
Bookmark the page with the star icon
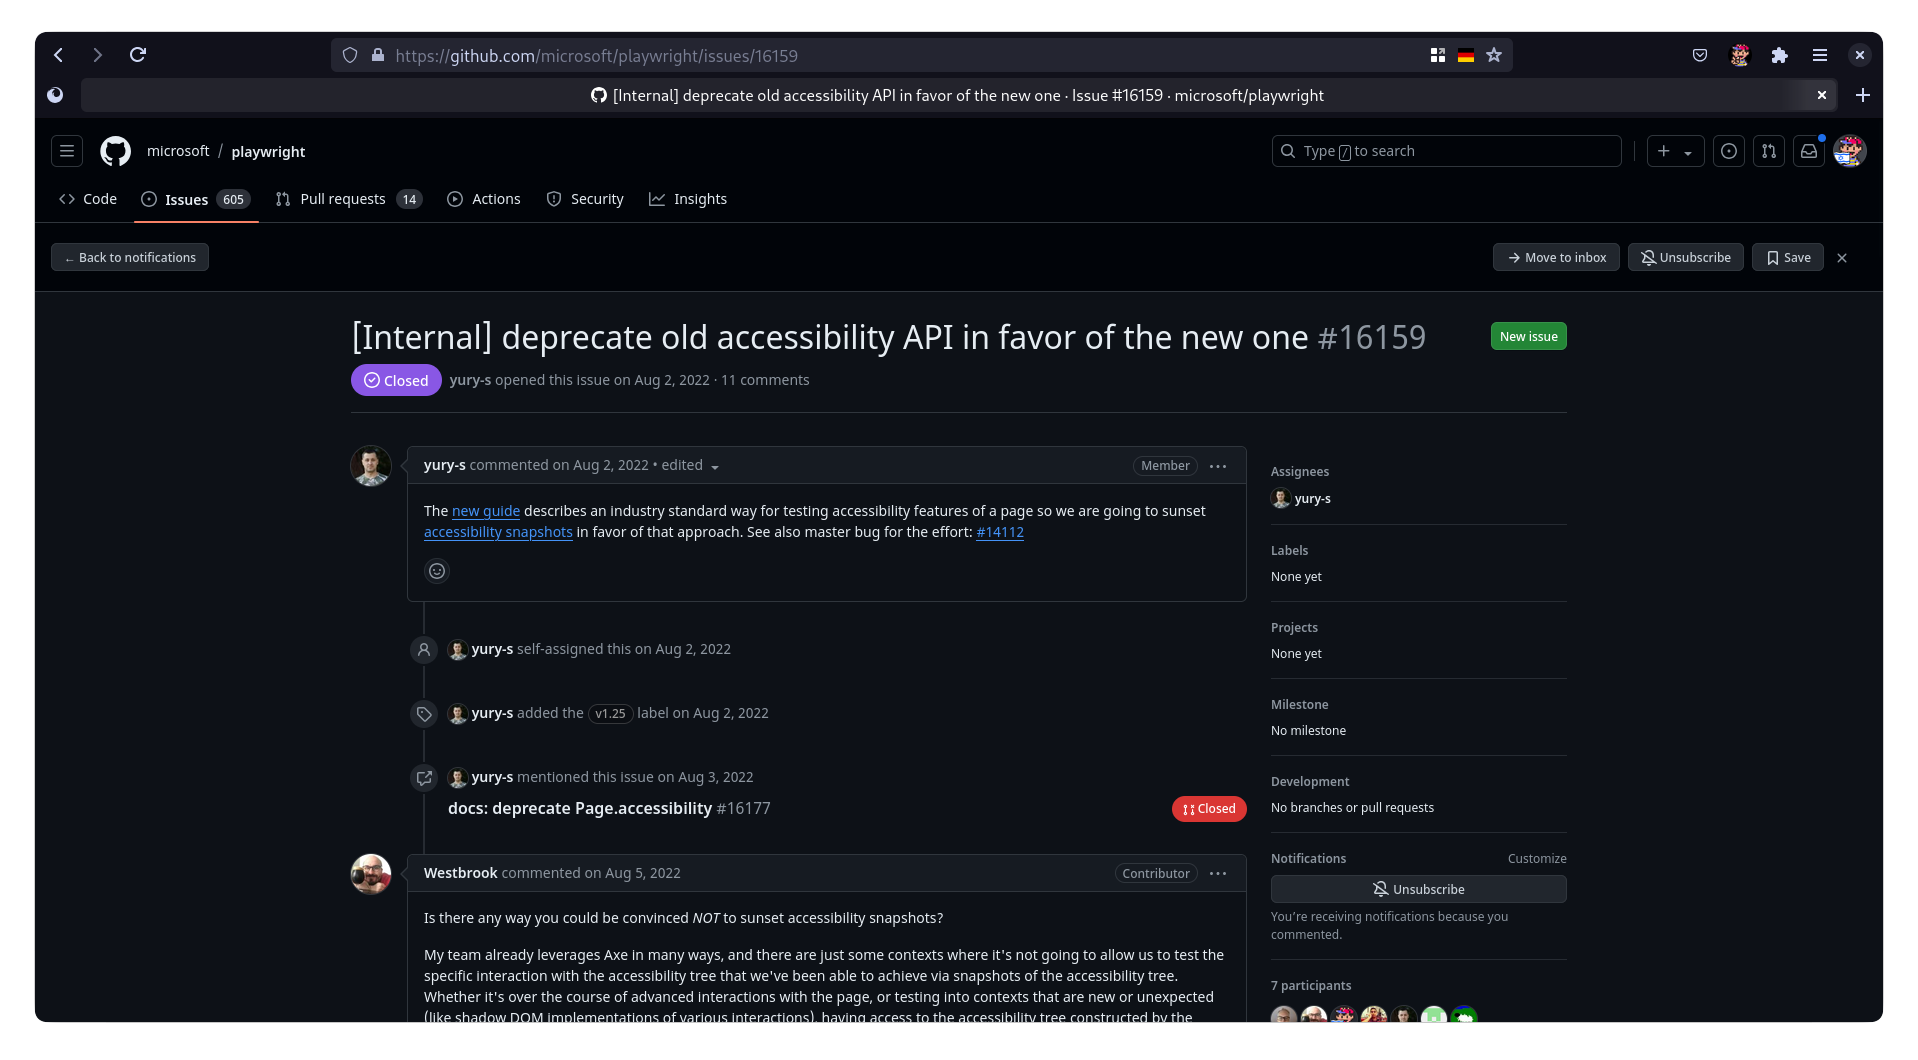click(x=1493, y=55)
